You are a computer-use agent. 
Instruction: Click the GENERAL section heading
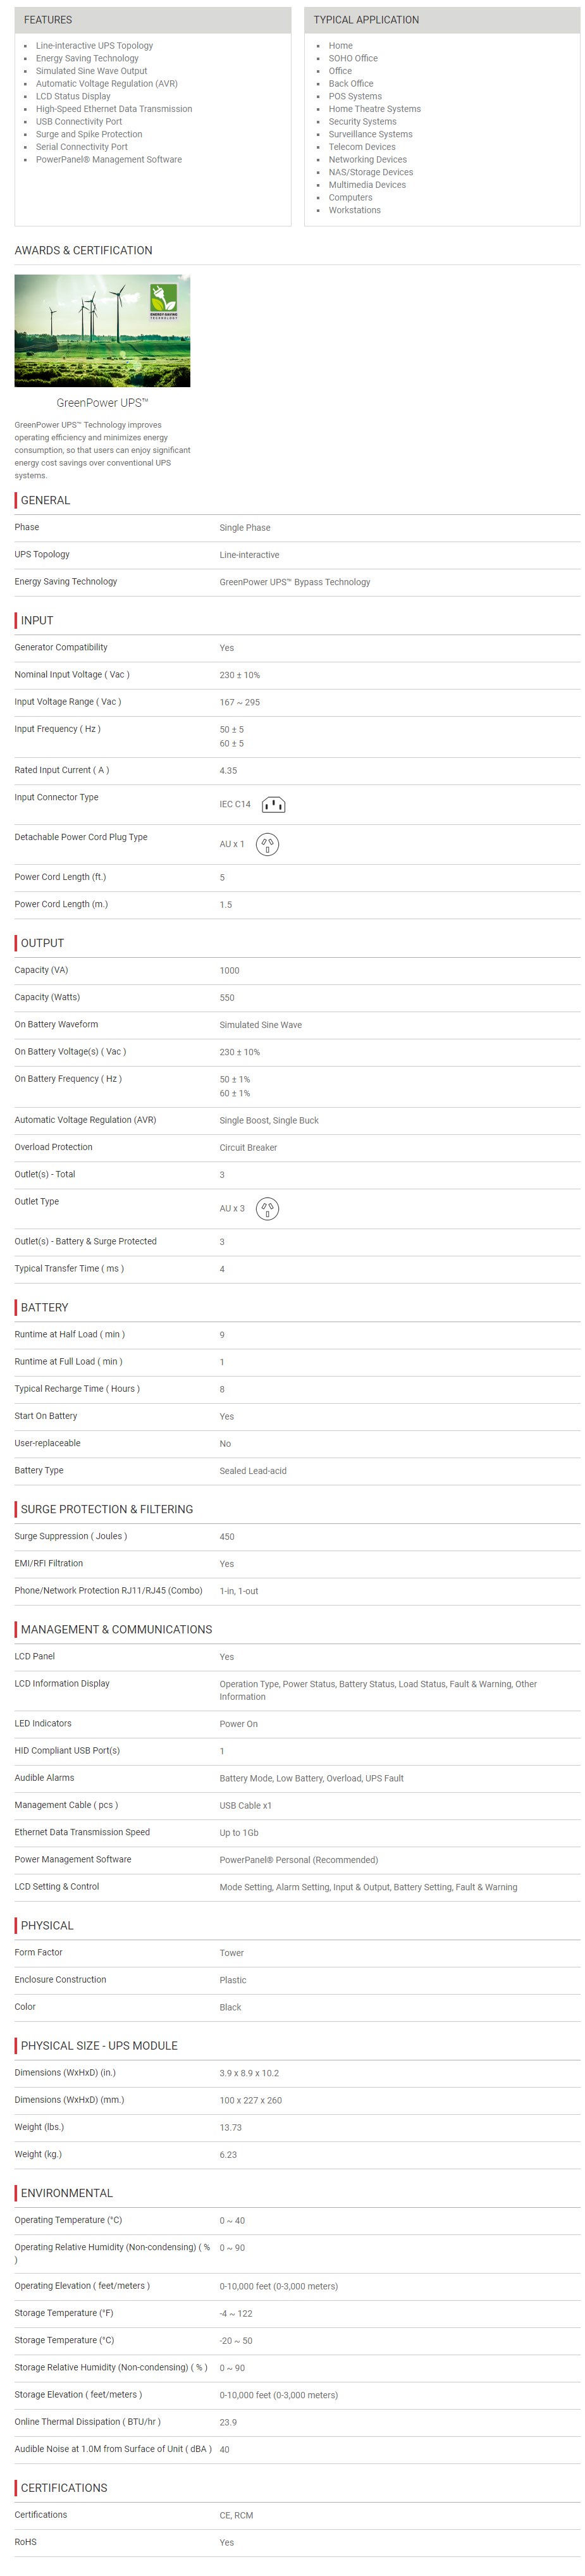(45, 501)
